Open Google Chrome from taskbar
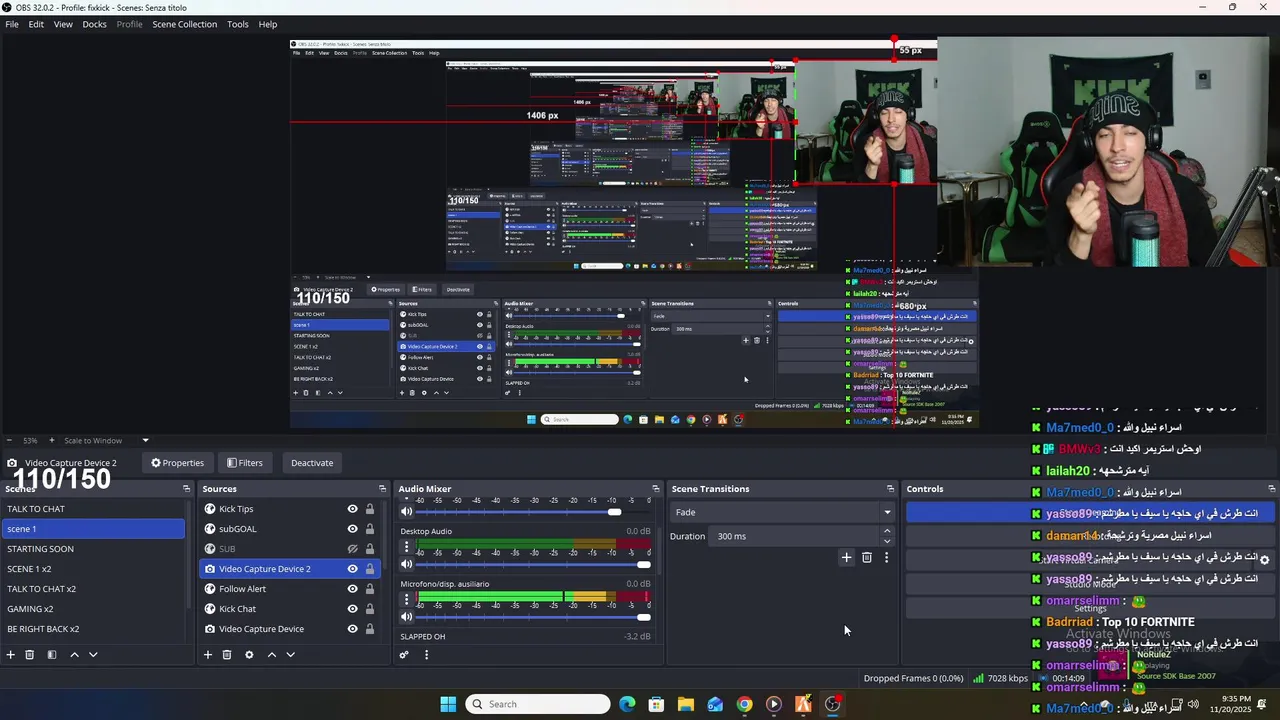The width and height of the screenshot is (1280, 720). click(x=744, y=704)
